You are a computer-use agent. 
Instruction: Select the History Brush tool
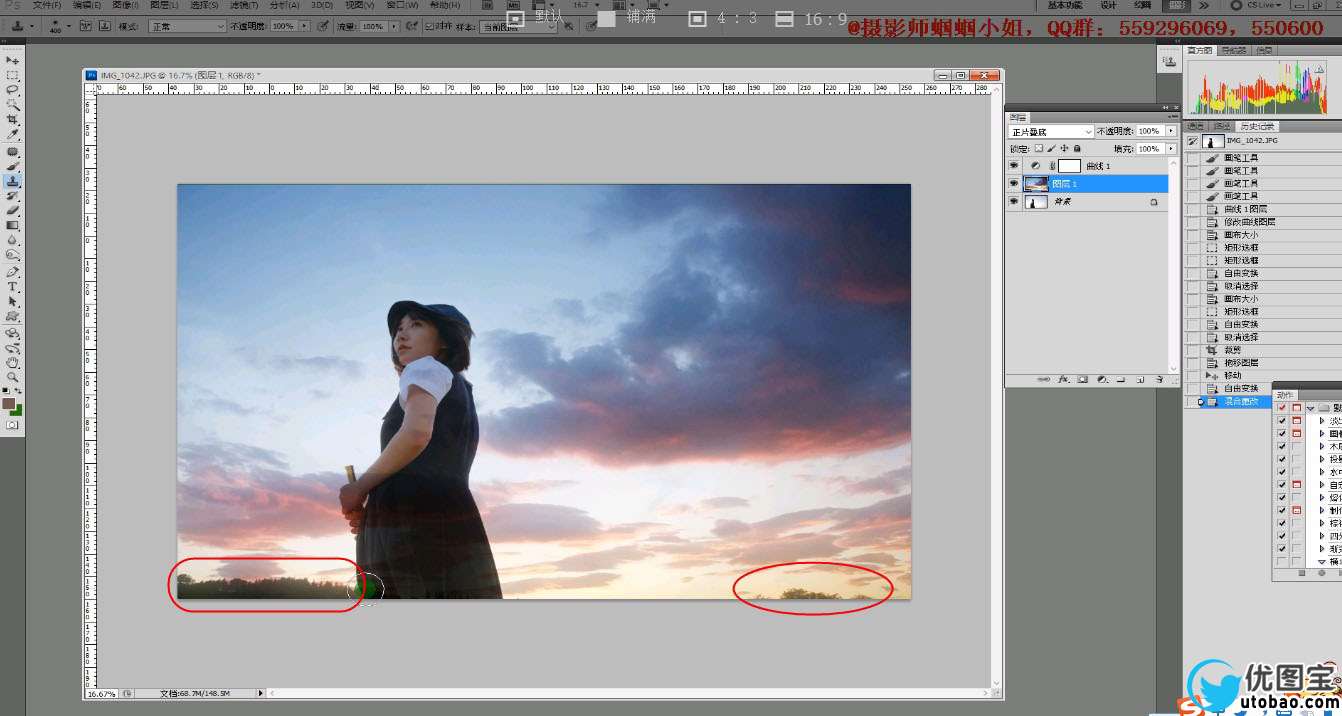pos(13,196)
